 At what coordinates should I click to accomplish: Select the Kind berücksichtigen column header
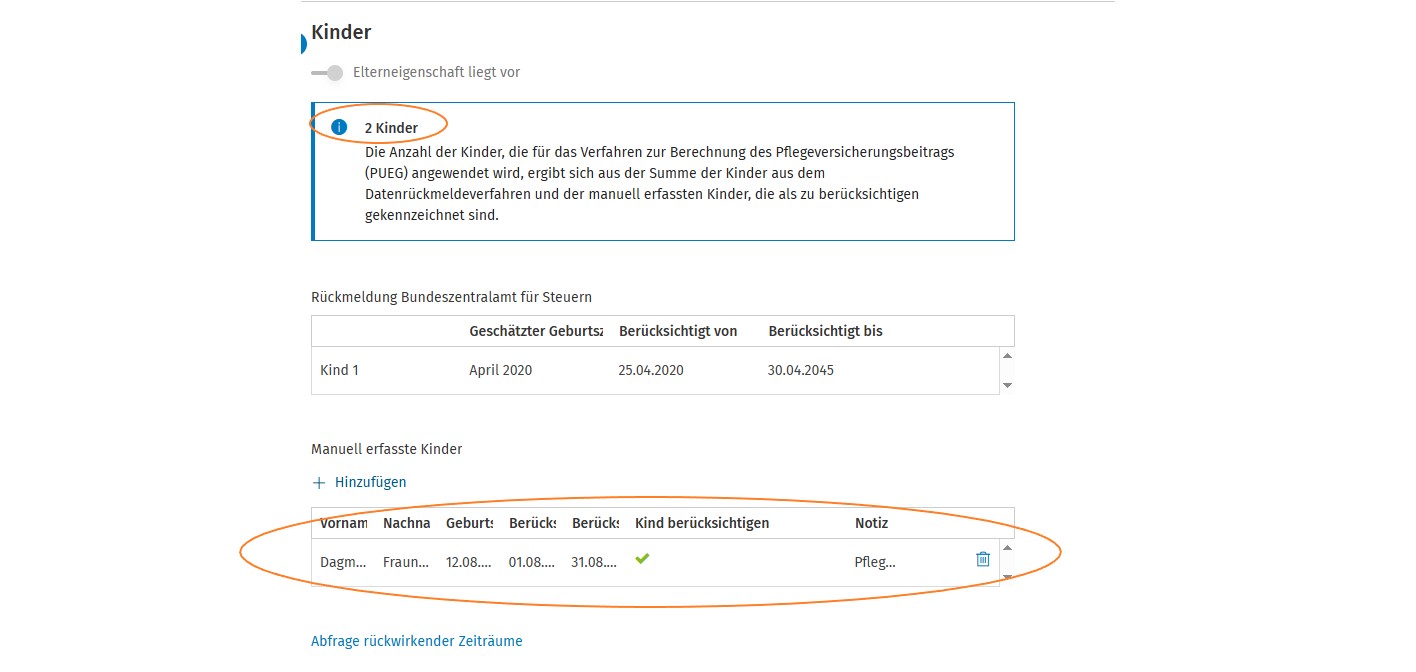pyautogui.click(x=701, y=523)
